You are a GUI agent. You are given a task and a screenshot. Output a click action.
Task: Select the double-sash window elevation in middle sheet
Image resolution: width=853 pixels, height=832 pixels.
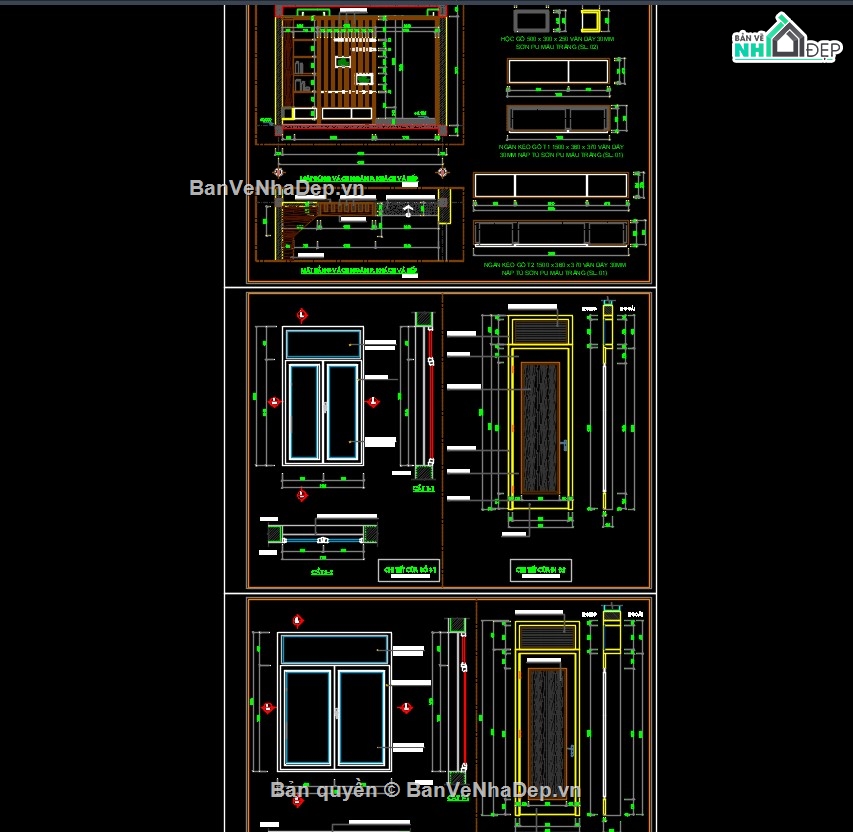pyautogui.click(x=323, y=396)
